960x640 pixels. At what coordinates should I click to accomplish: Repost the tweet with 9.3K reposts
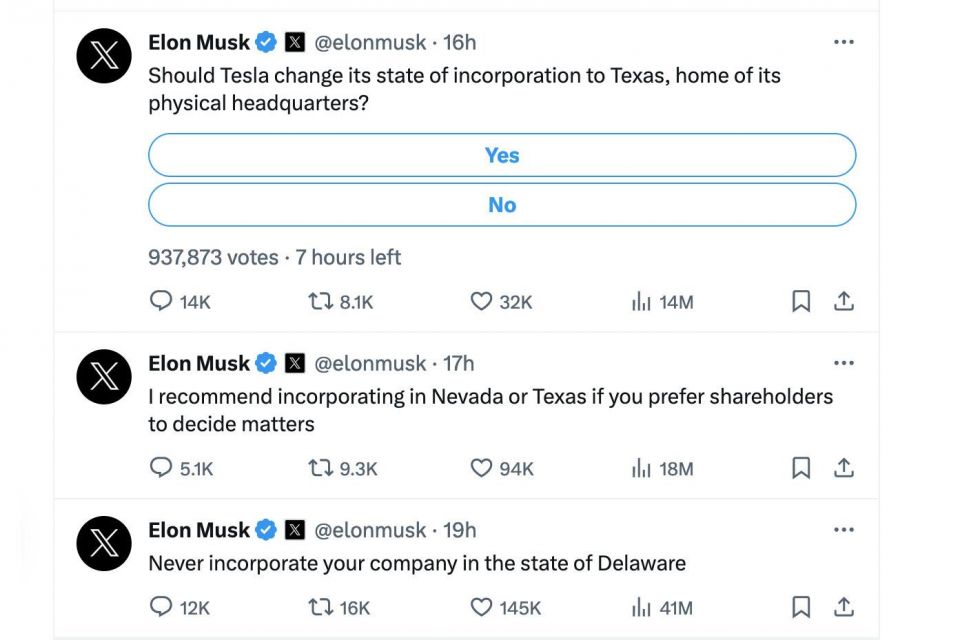click(320, 468)
